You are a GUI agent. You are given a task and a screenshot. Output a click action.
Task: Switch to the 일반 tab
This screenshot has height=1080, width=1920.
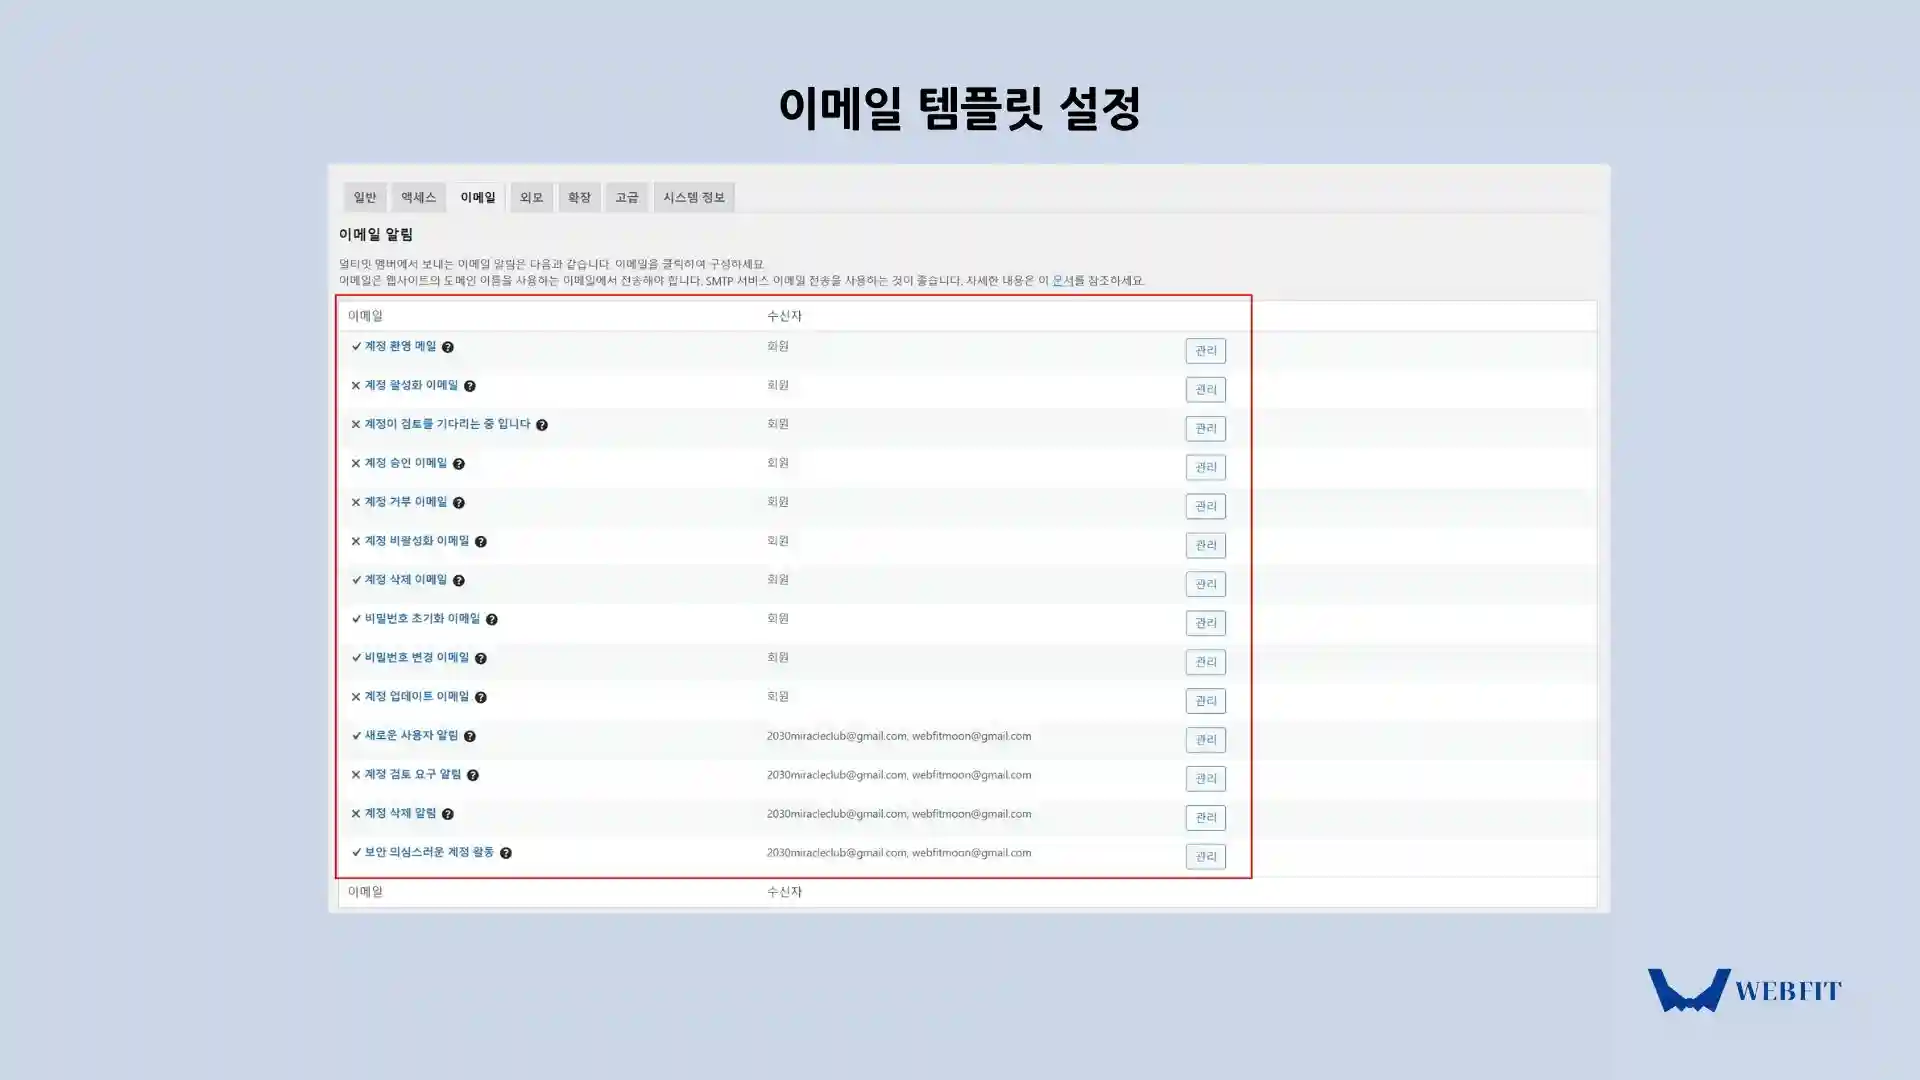pyautogui.click(x=365, y=197)
